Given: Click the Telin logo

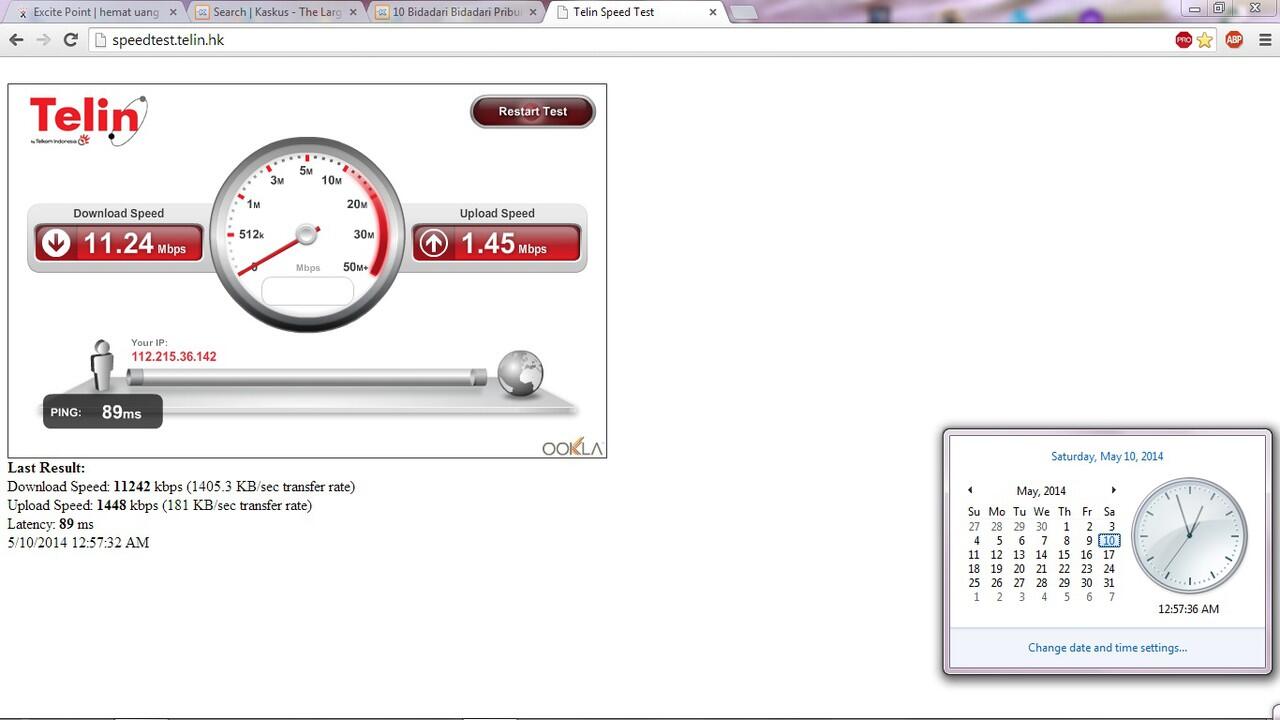Looking at the screenshot, I should [x=88, y=121].
